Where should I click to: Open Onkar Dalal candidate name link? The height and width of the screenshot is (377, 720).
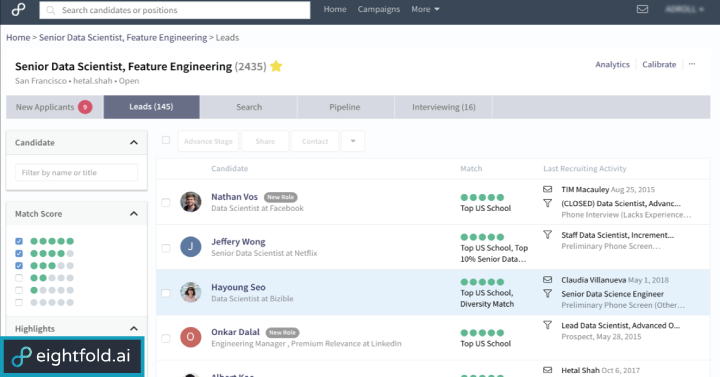coord(235,332)
